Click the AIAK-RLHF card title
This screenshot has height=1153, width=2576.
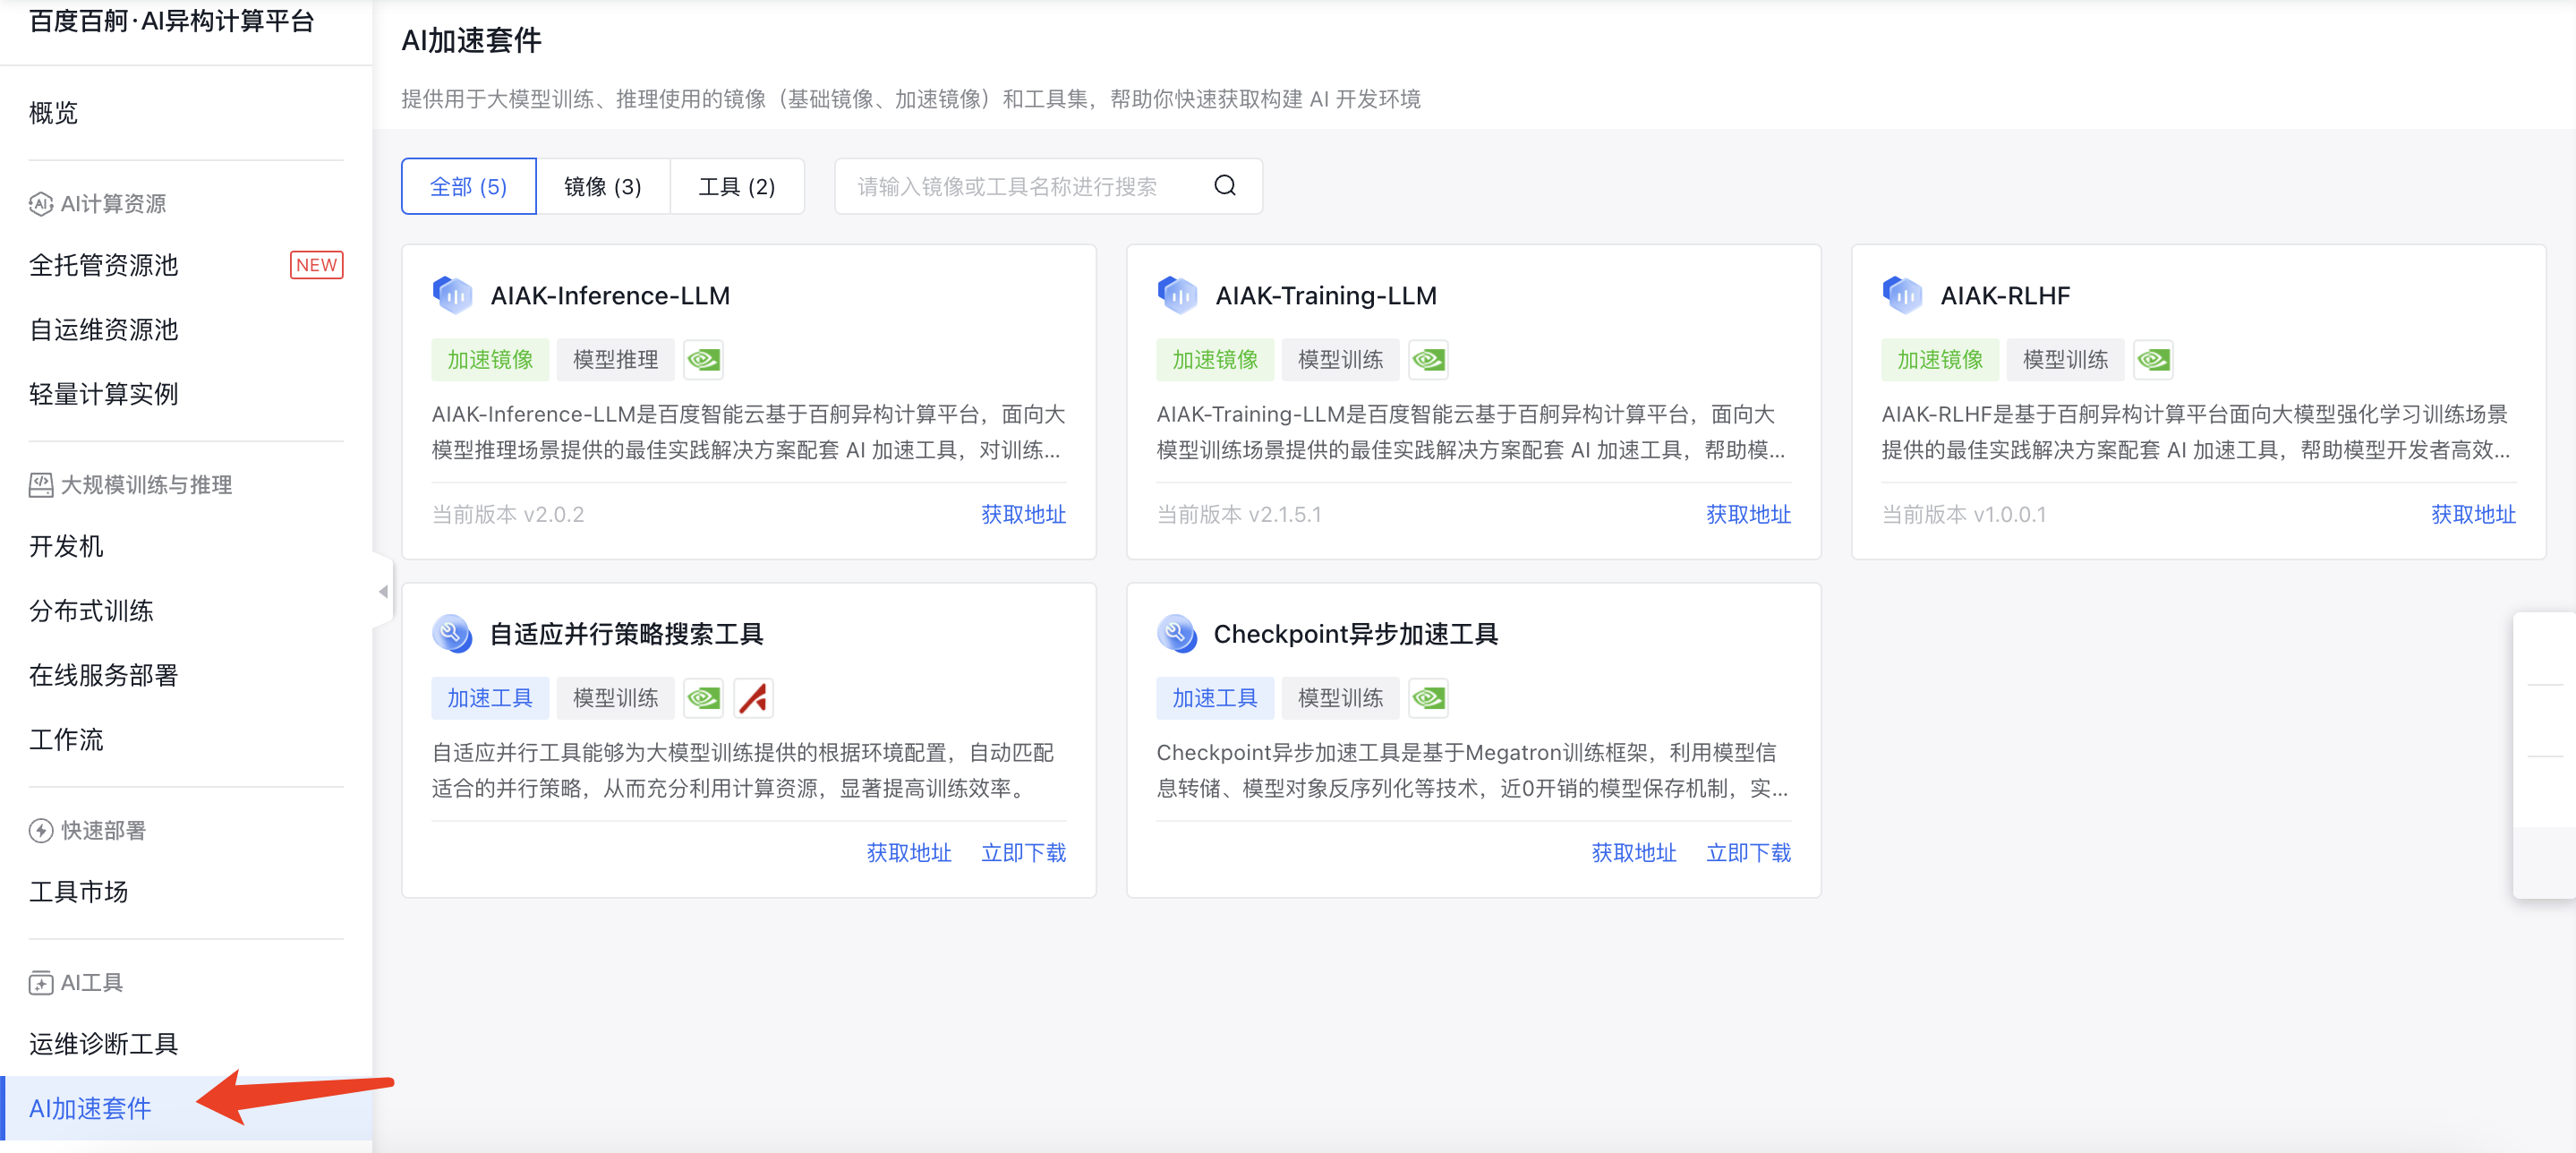tap(2005, 296)
